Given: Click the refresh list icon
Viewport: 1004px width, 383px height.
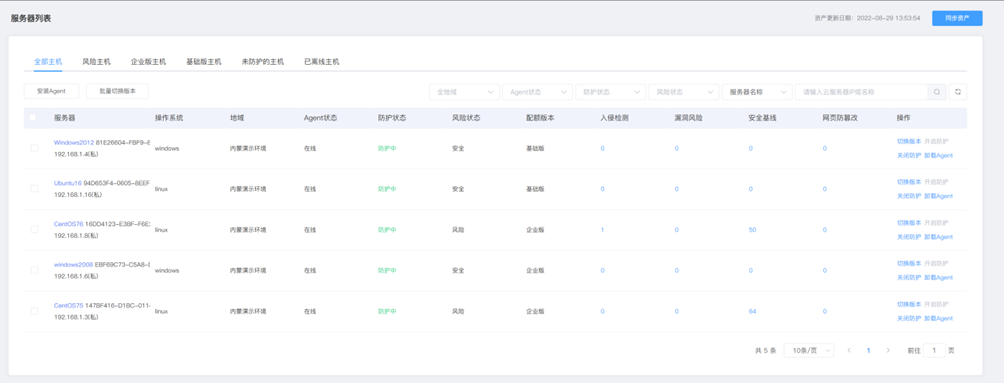Looking at the screenshot, I should click(x=958, y=92).
